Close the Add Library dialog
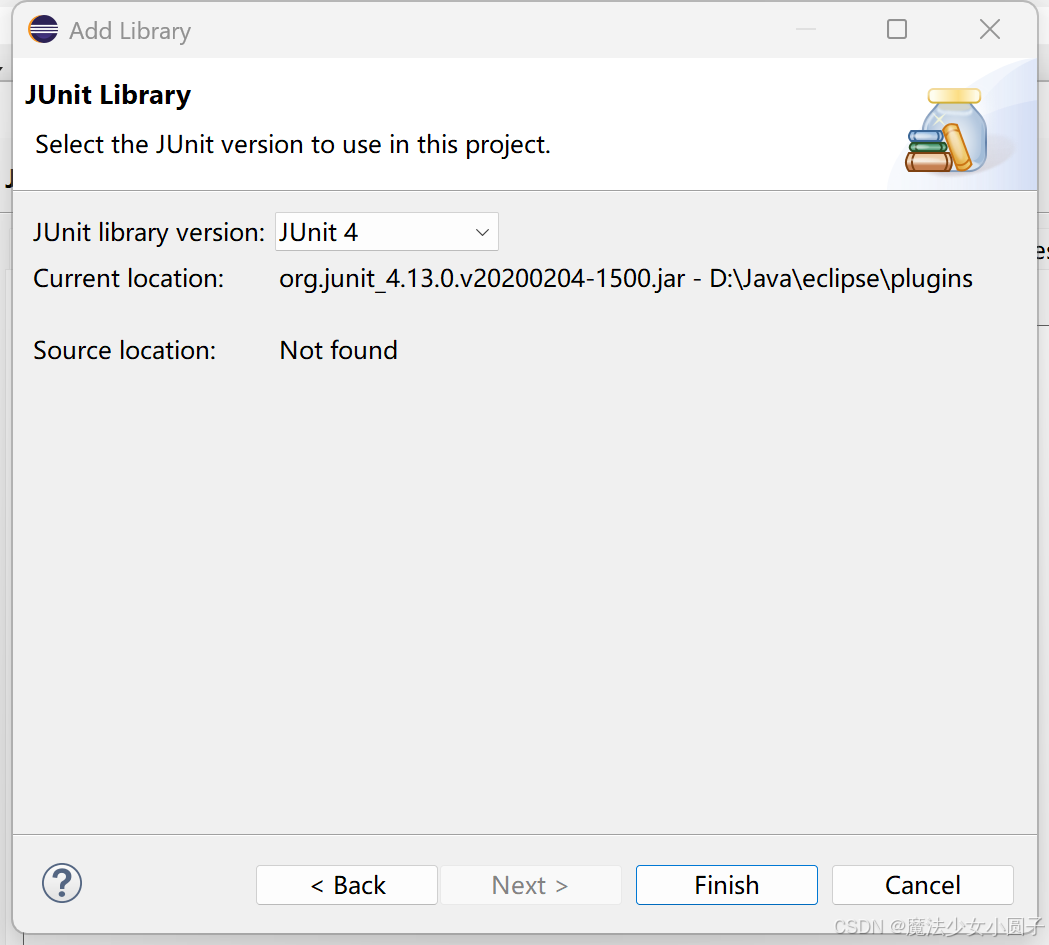This screenshot has height=945, width=1049. click(989, 29)
